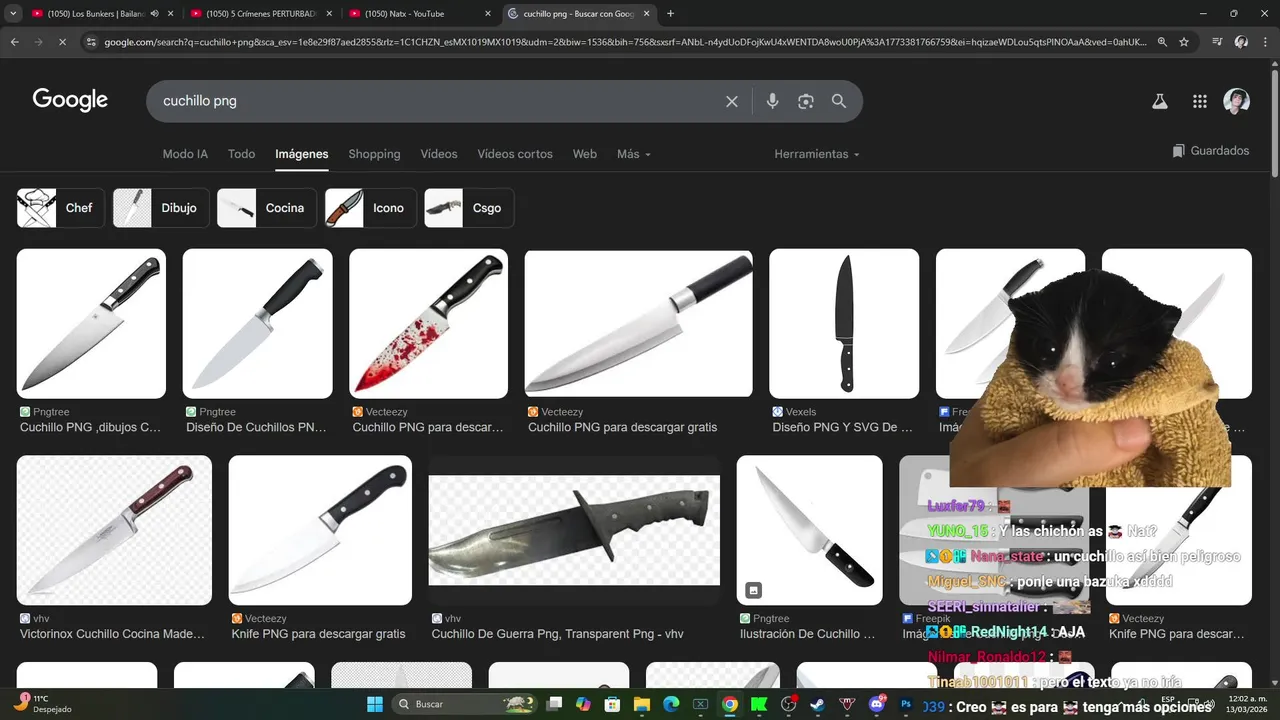Open the Chrome tab search dropdown

pos(13,14)
